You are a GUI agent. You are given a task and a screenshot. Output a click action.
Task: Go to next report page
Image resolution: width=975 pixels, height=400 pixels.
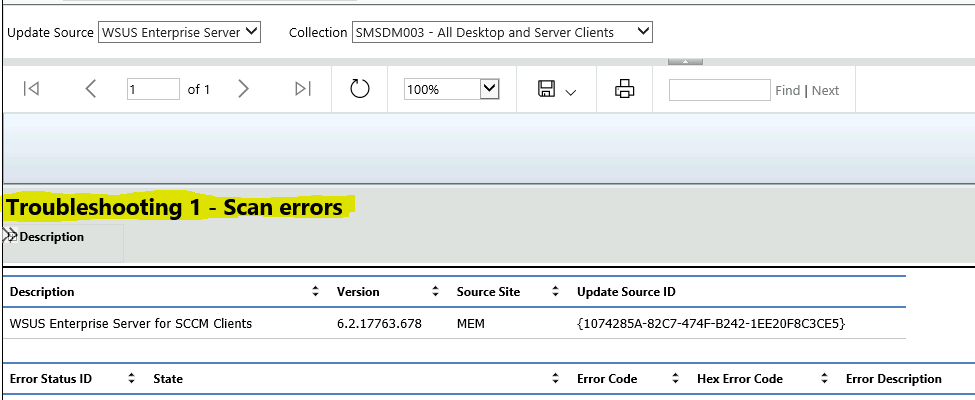243,90
